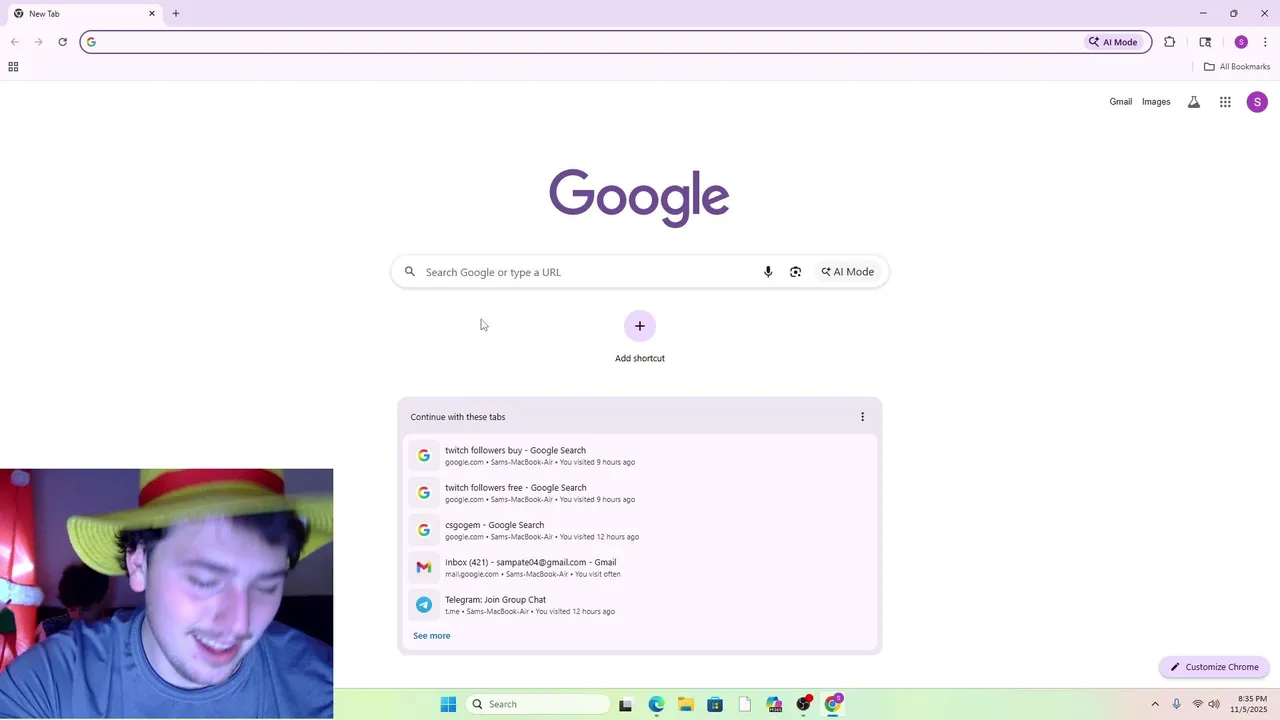Open the tab search icon beside extensions

1205,42
